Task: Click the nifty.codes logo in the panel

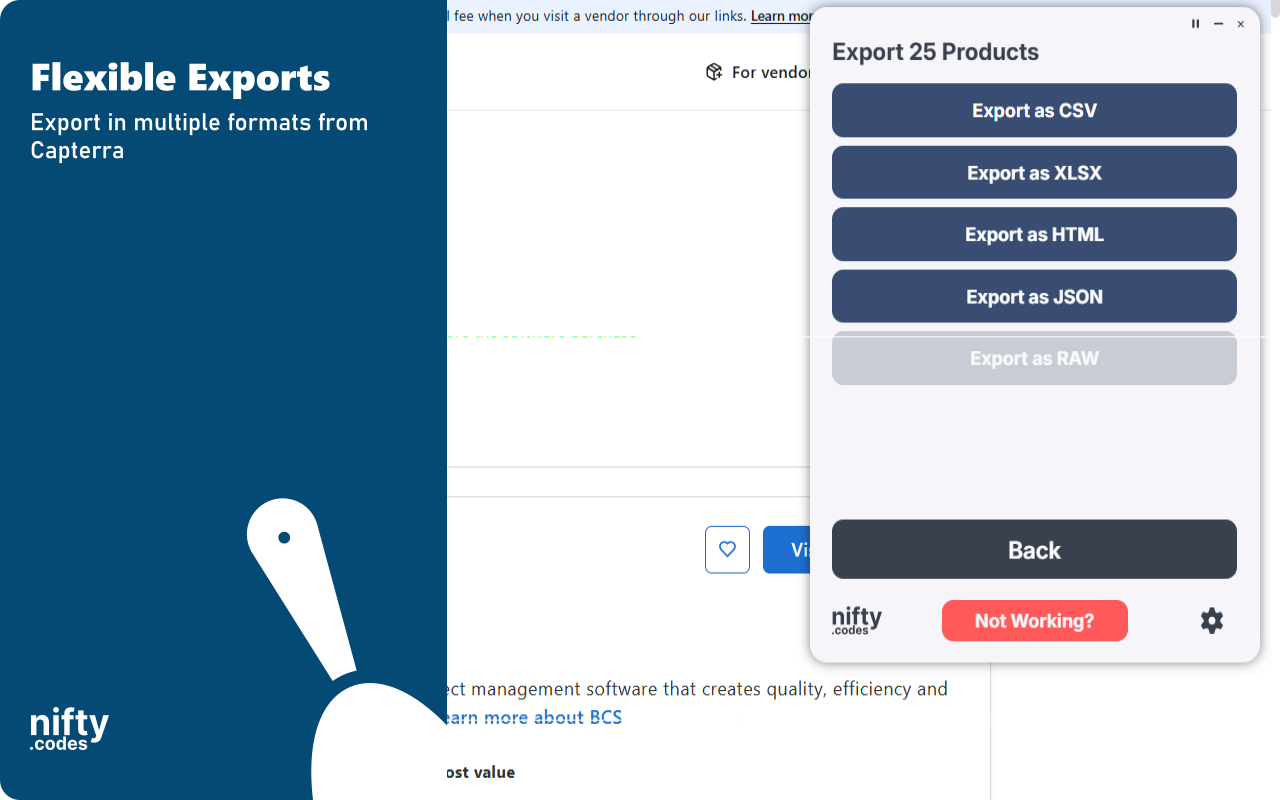Action: click(857, 621)
